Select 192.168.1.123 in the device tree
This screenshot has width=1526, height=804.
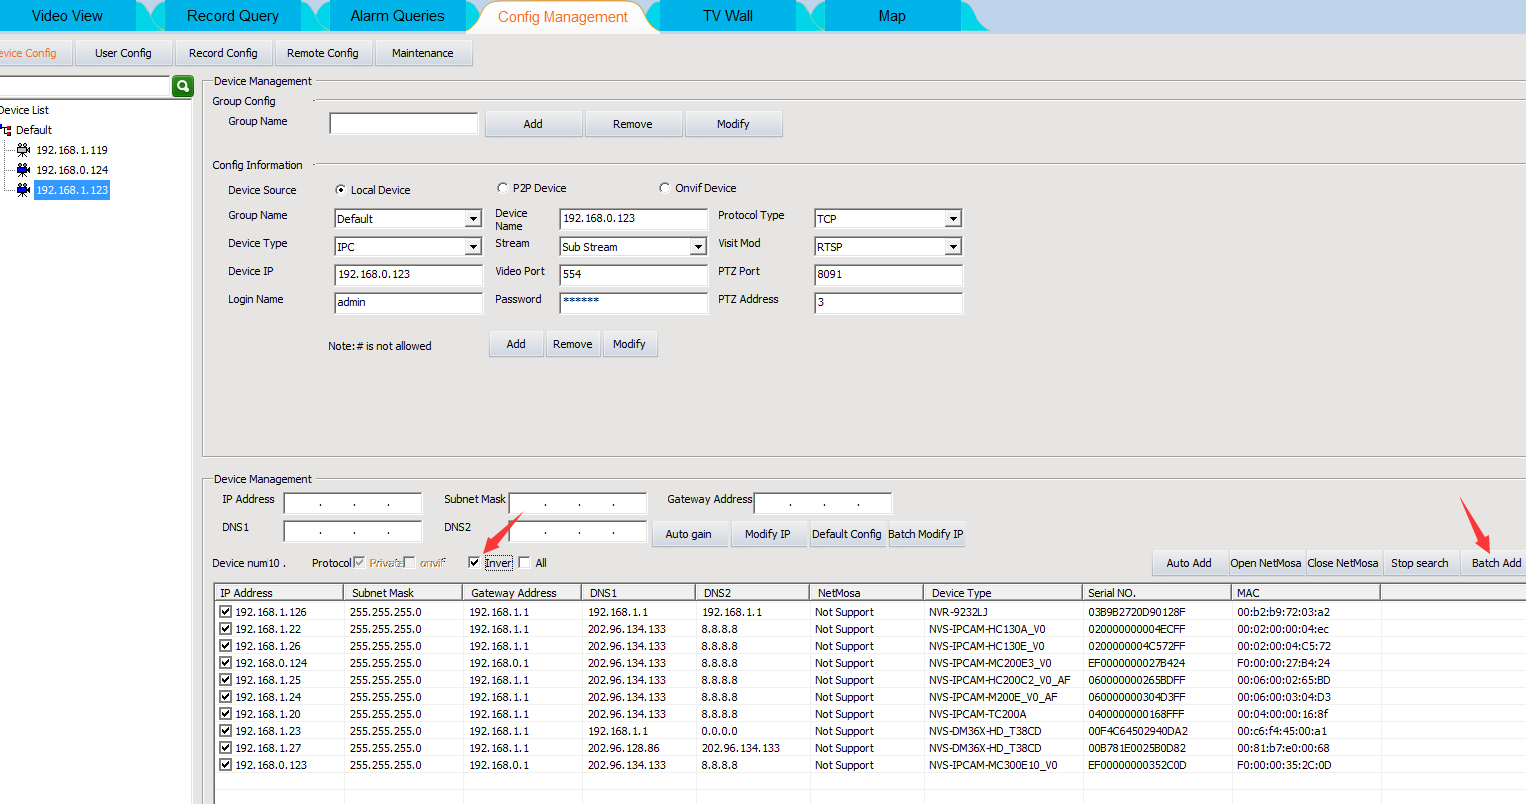point(72,190)
